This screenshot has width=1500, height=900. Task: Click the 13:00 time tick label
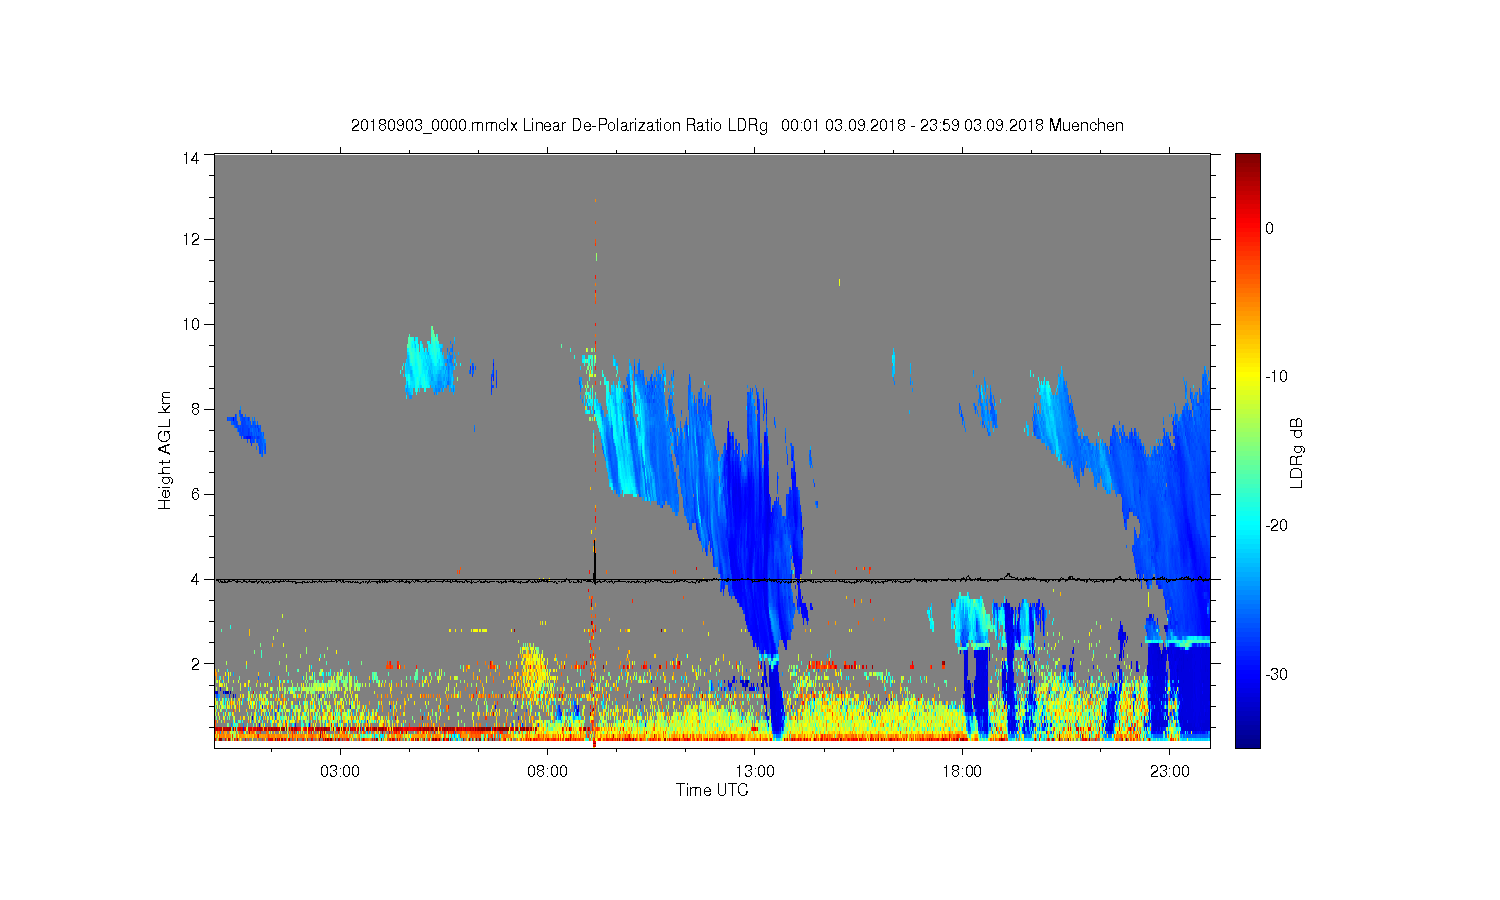coord(755,772)
